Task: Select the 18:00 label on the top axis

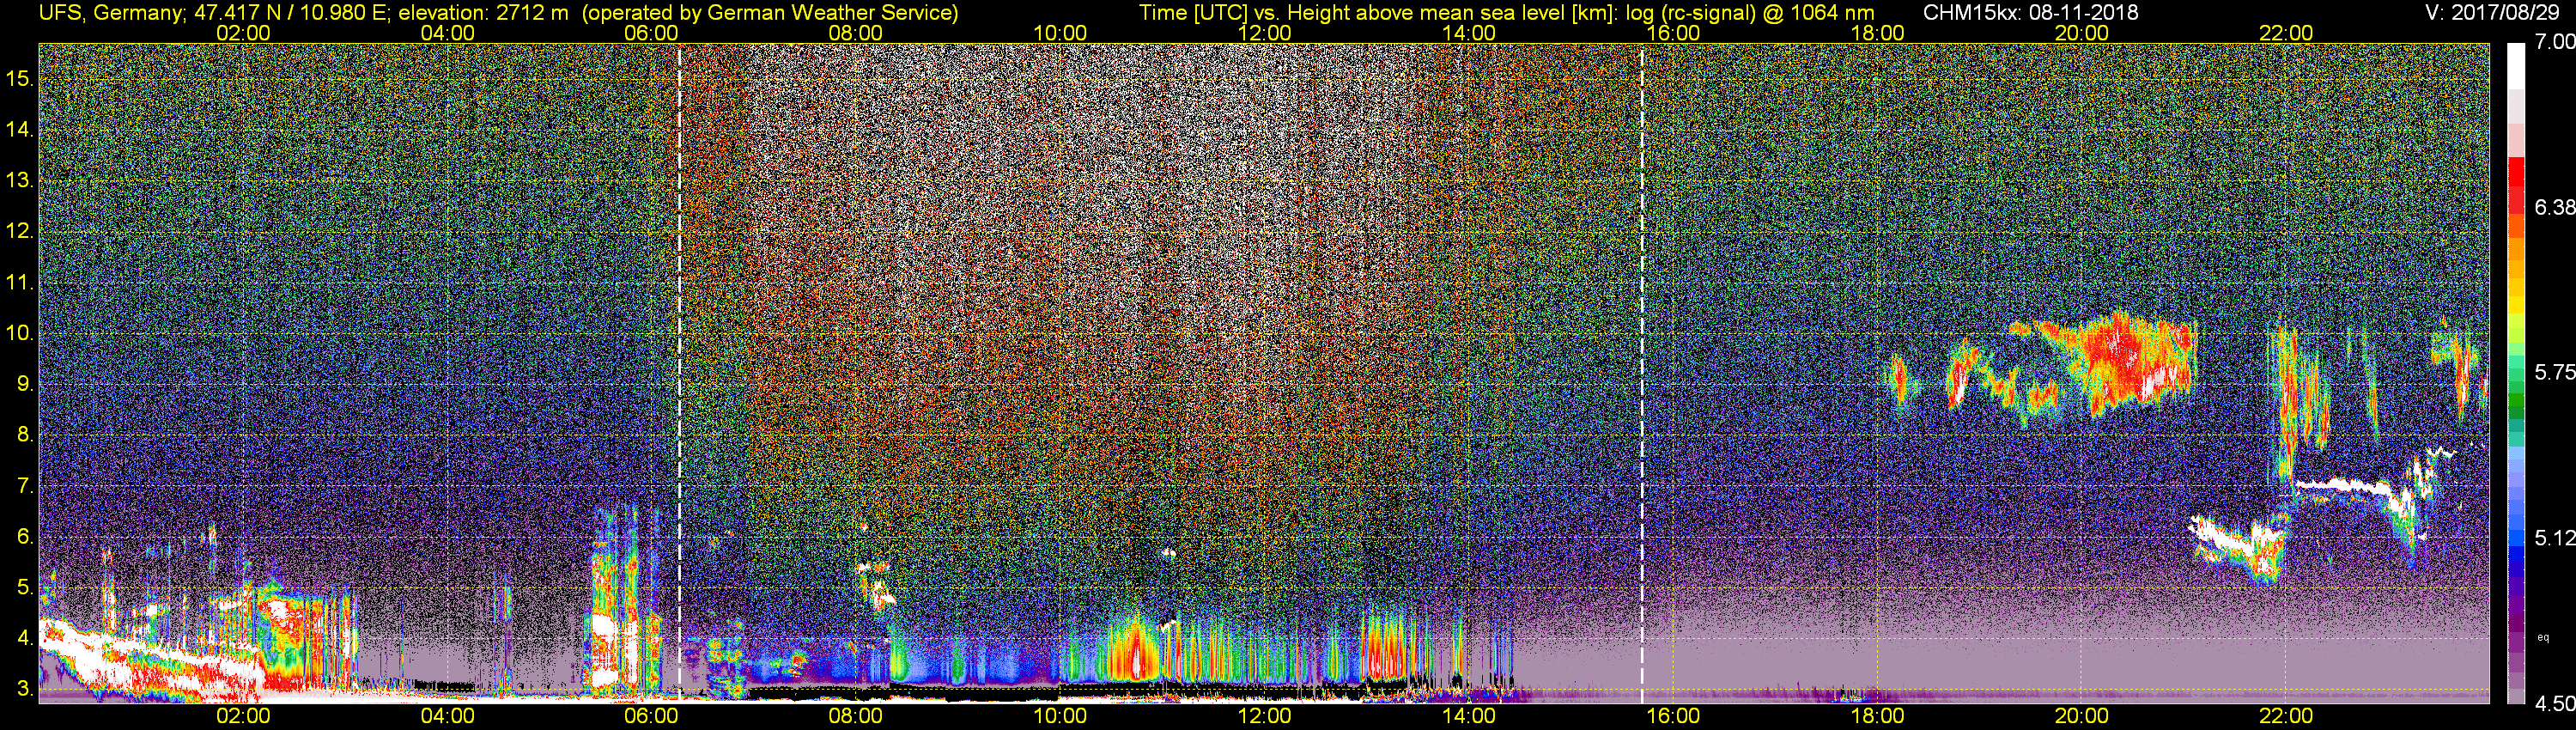Action: [1878, 33]
